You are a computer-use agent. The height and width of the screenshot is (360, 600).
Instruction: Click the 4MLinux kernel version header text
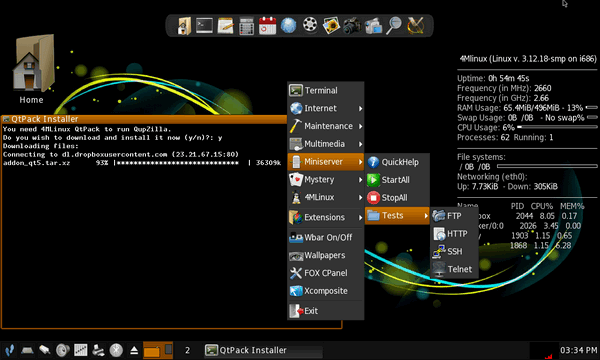point(528,59)
